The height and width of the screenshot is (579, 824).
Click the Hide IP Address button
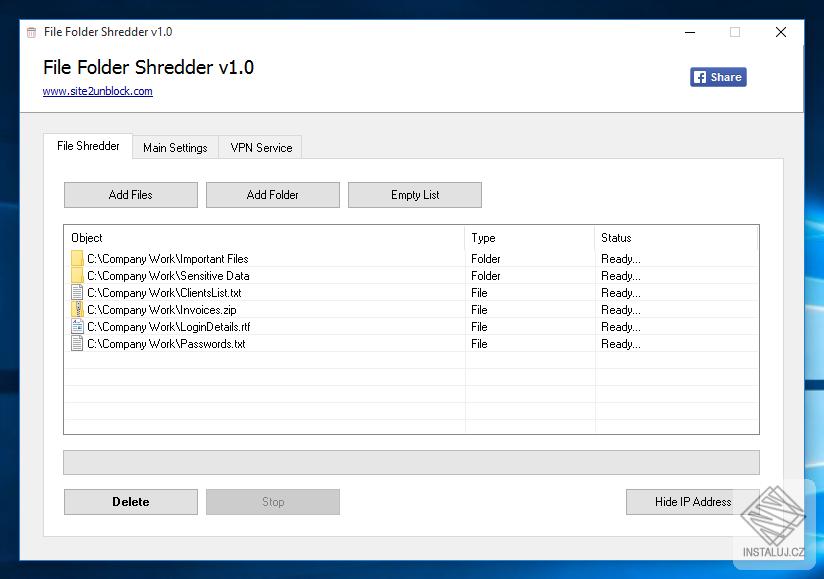[692, 501]
